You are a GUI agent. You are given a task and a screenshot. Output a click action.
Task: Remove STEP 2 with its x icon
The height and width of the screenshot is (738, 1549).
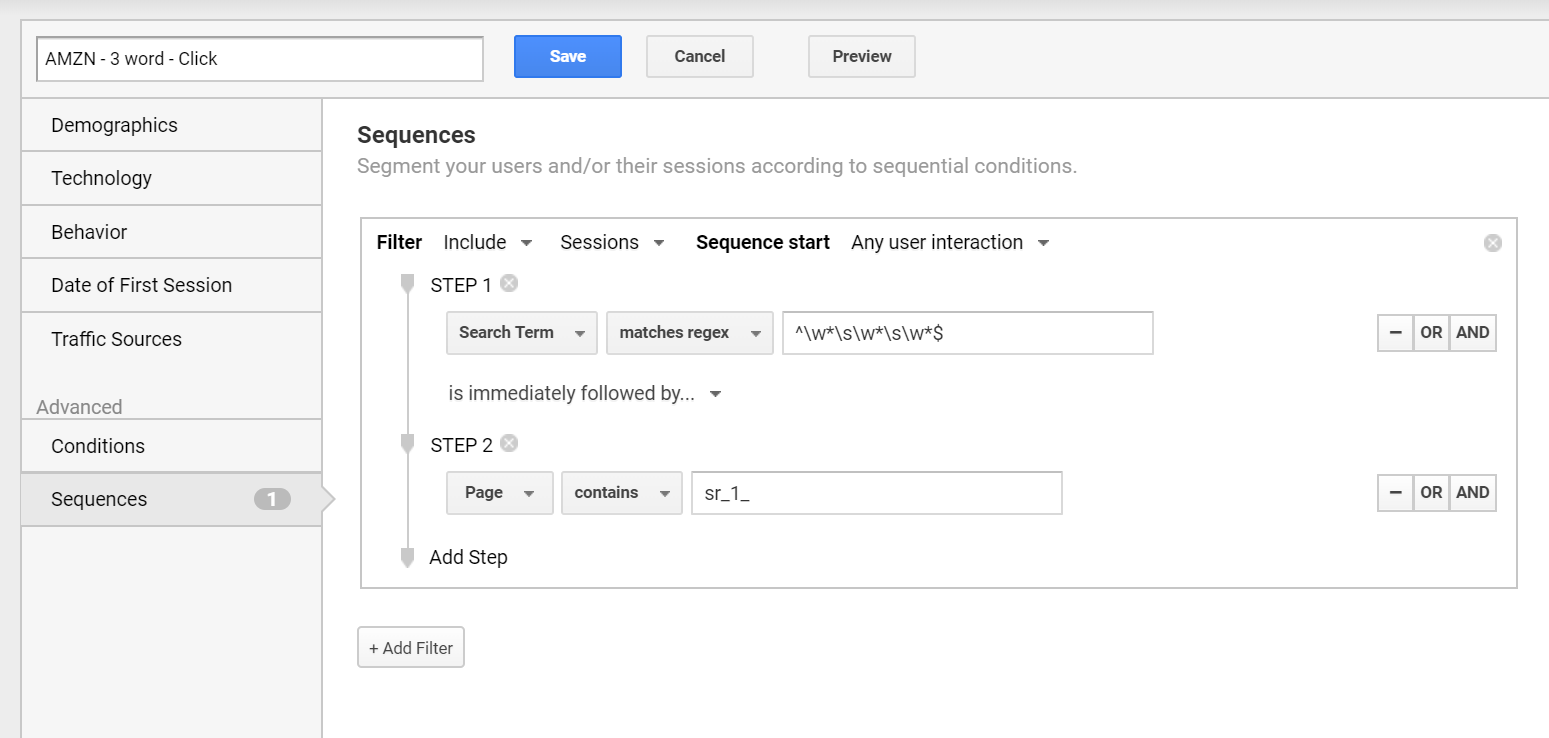509,444
